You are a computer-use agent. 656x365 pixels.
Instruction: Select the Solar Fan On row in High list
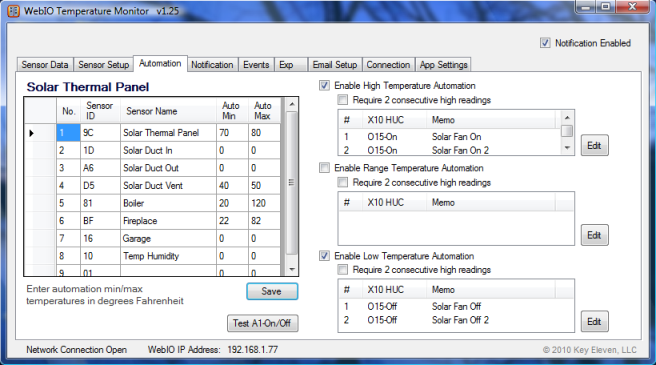pos(450,137)
